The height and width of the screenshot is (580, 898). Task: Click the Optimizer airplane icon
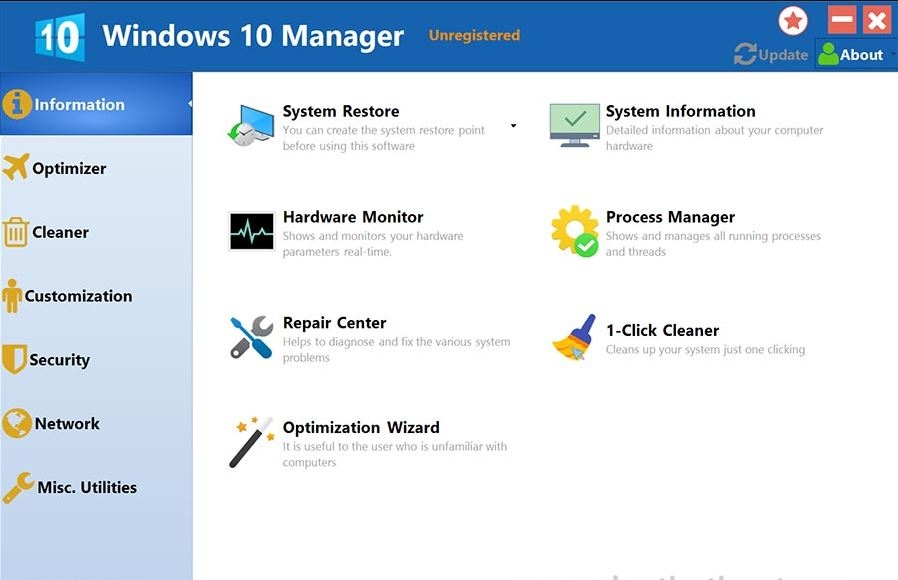15,167
